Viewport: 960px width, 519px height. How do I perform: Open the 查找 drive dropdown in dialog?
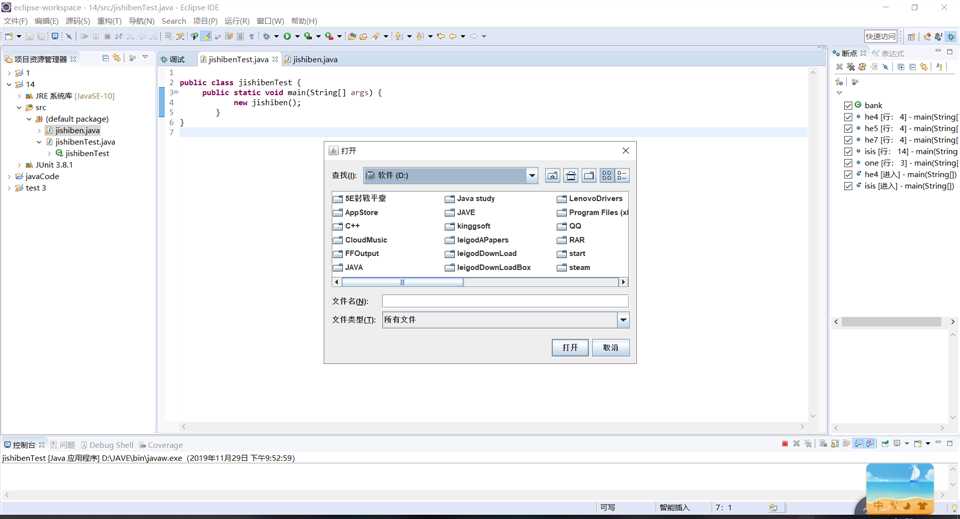tap(531, 175)
